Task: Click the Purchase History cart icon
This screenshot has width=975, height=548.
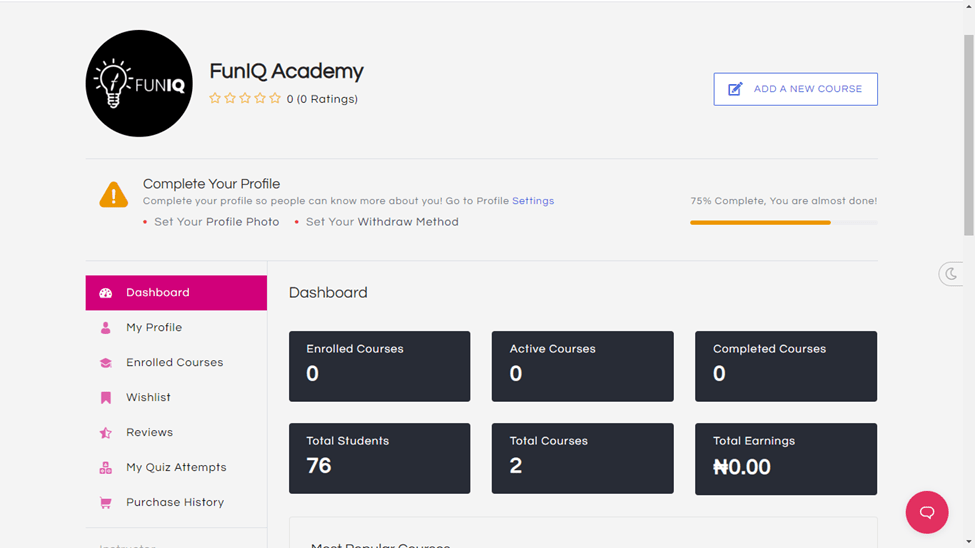Action: point(106,503)
